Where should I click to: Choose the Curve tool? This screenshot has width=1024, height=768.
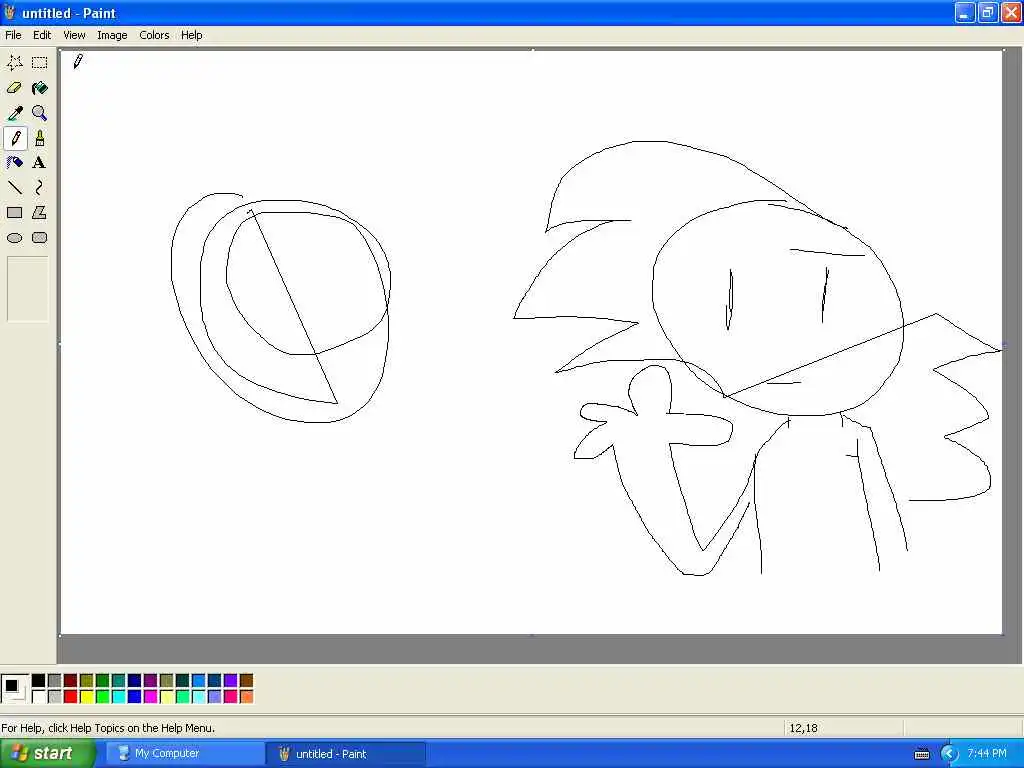click(x=40, y=188)
